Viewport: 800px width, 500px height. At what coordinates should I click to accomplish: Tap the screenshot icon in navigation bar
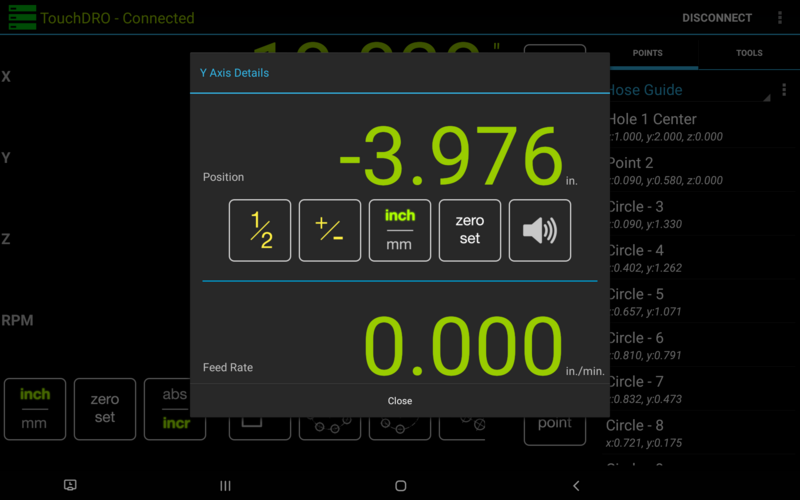[x=70, y=485]
